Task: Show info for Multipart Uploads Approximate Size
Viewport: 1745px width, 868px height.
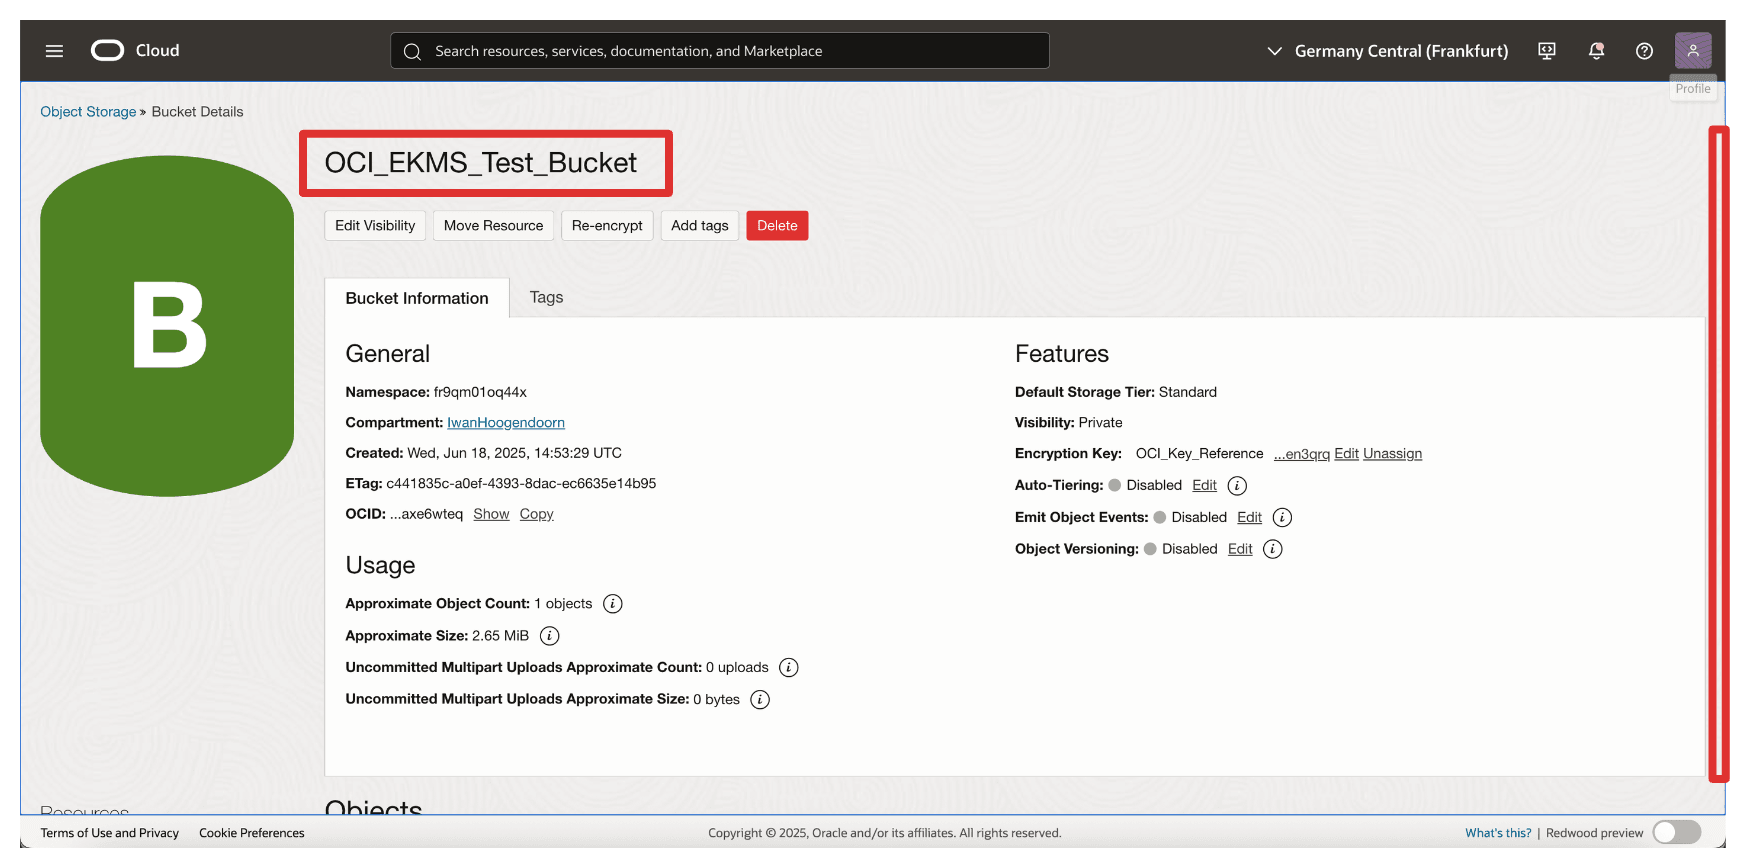Action: [x=760, y=700]
